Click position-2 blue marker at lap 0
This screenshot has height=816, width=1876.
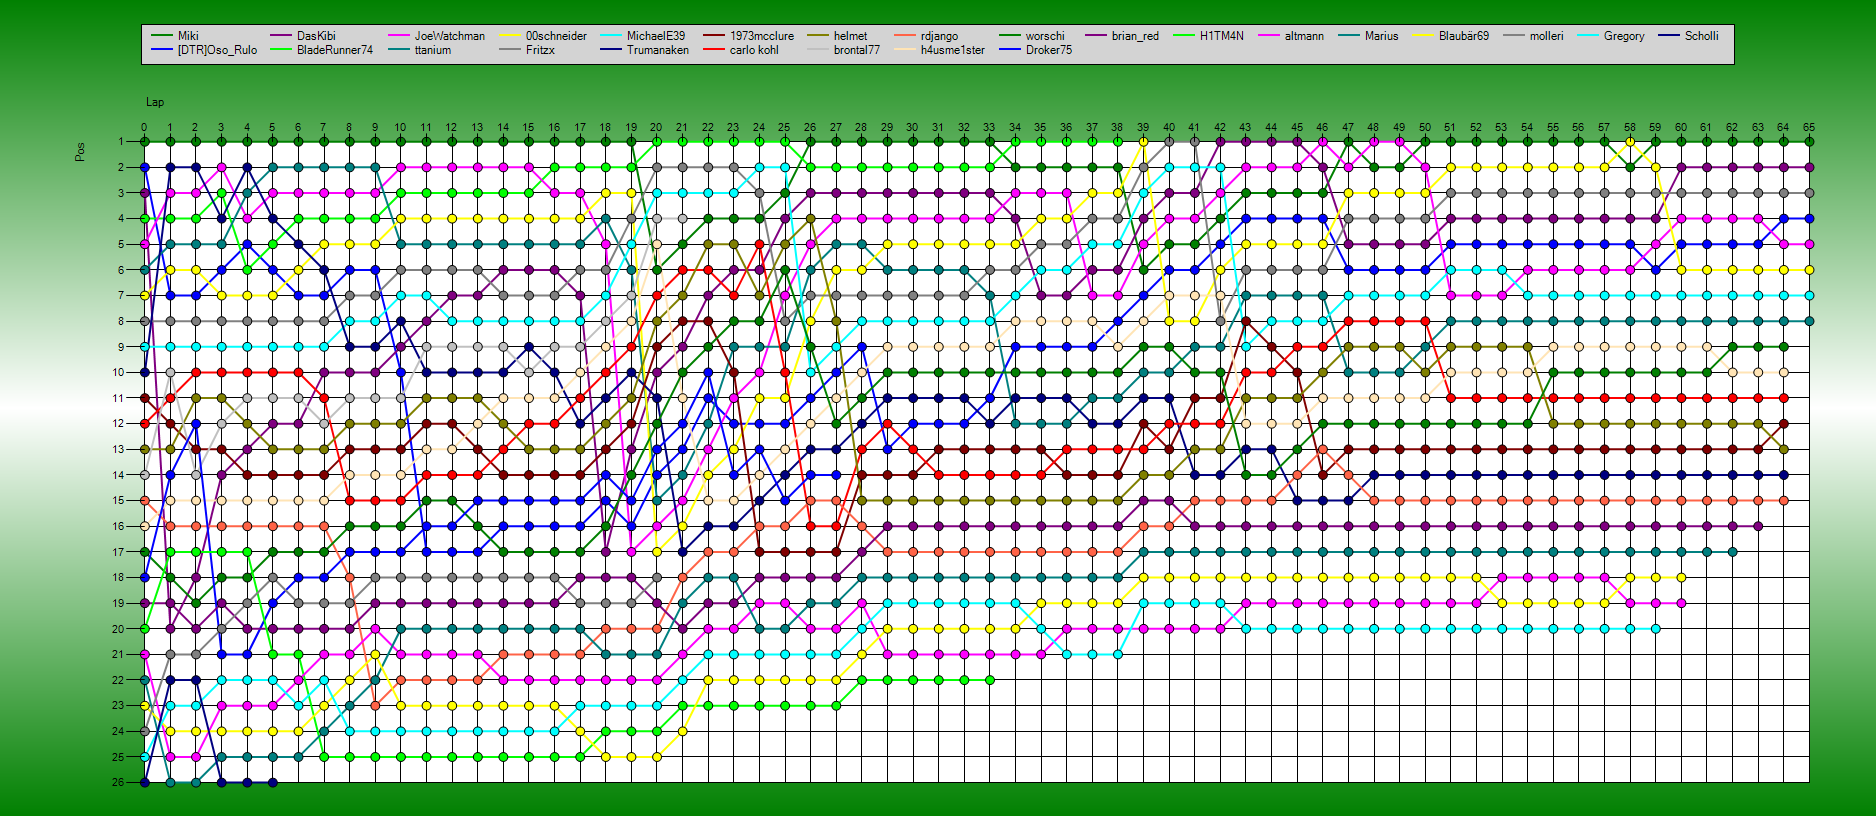pyautogui.click(x=145, y=168)
